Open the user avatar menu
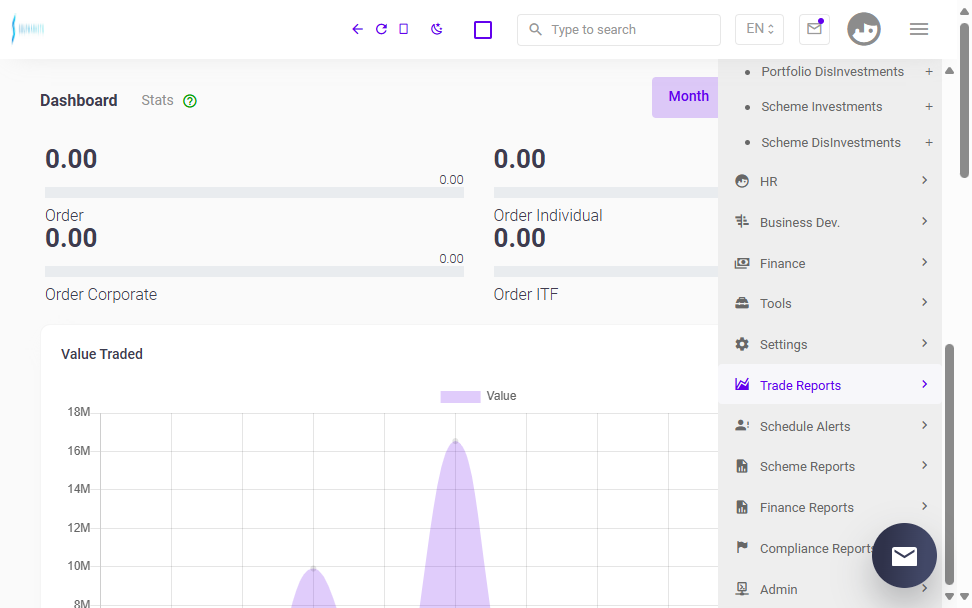Viewport: 972px width, 608px height. [864, 29]
